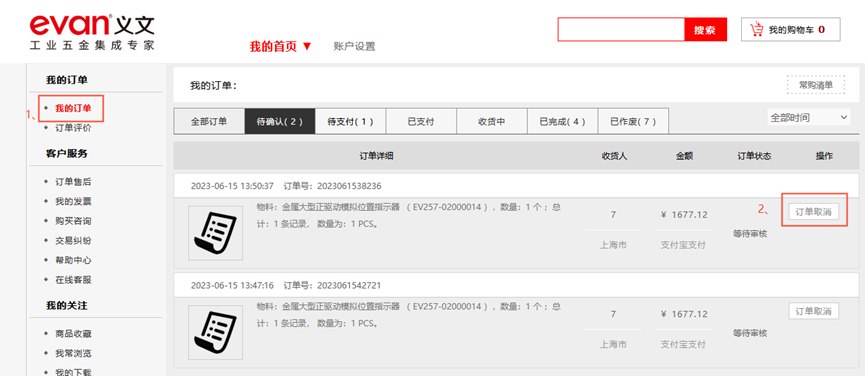Open 商品收藏 sidebar link
This screenshot has height=376, width=865.
[73, 334]
